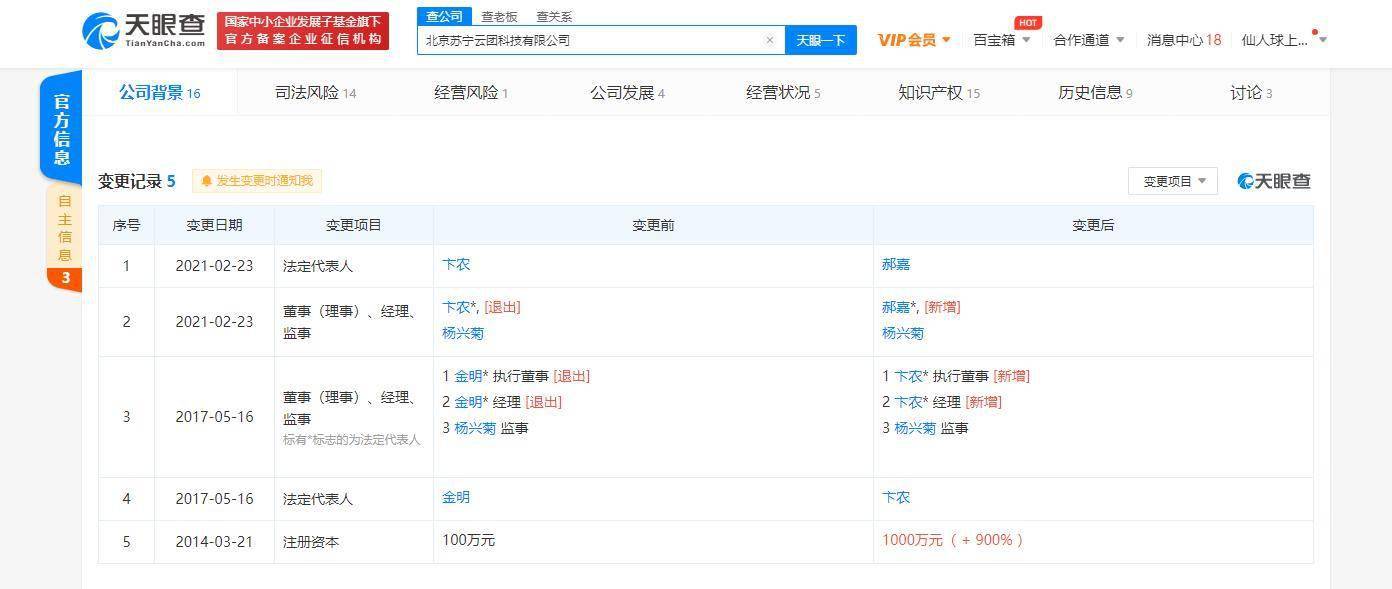
Task: Clear the search box with the X icon
Action: point(769,40)
